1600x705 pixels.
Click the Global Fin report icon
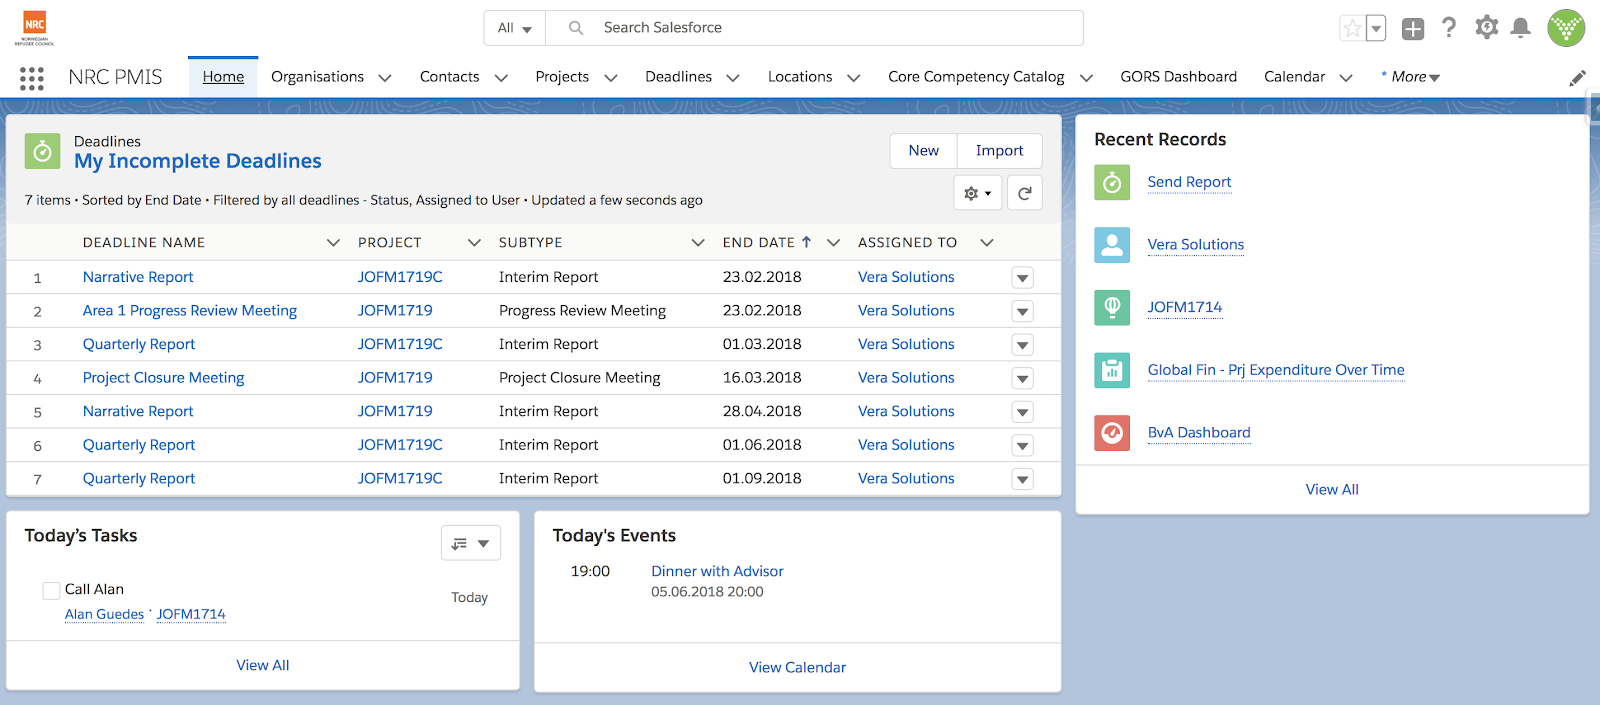tap(1112, 371)
